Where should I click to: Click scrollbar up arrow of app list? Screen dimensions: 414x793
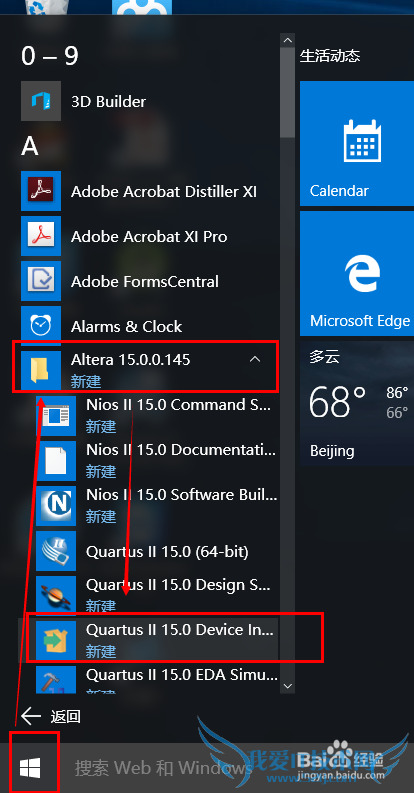[x=288, y=40]
